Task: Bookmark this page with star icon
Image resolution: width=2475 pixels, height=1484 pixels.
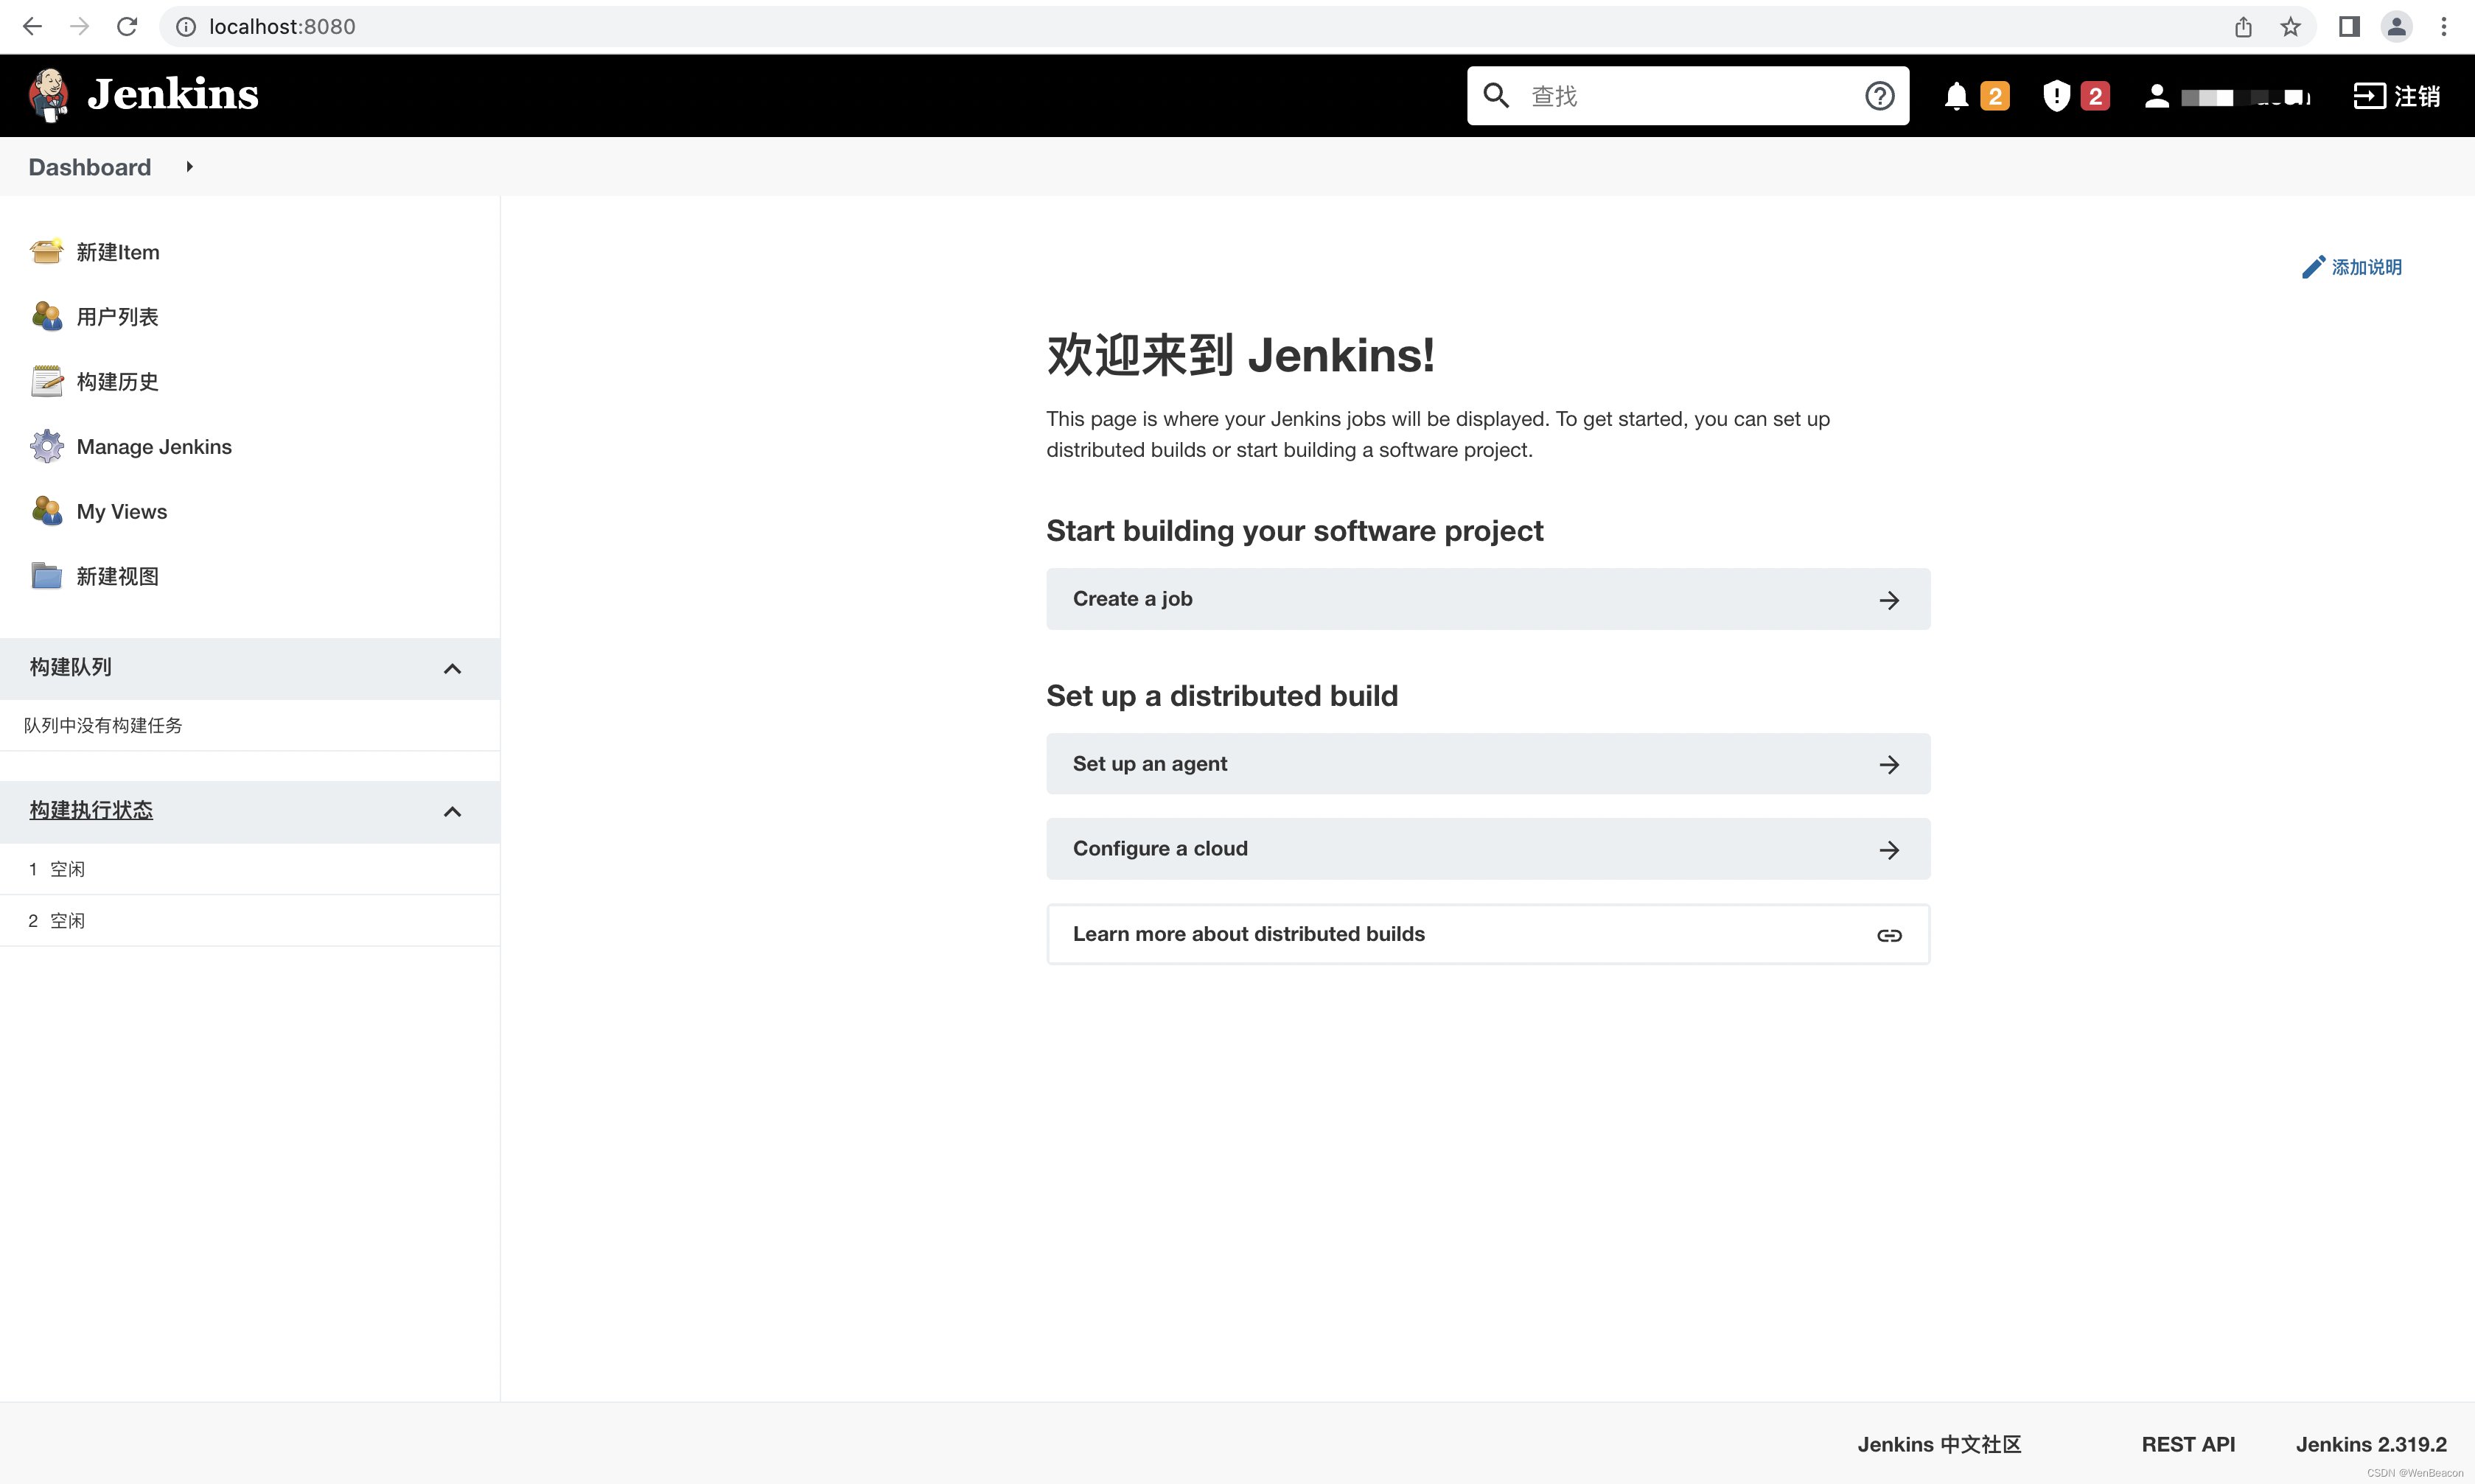Action: click(2290, 27)
